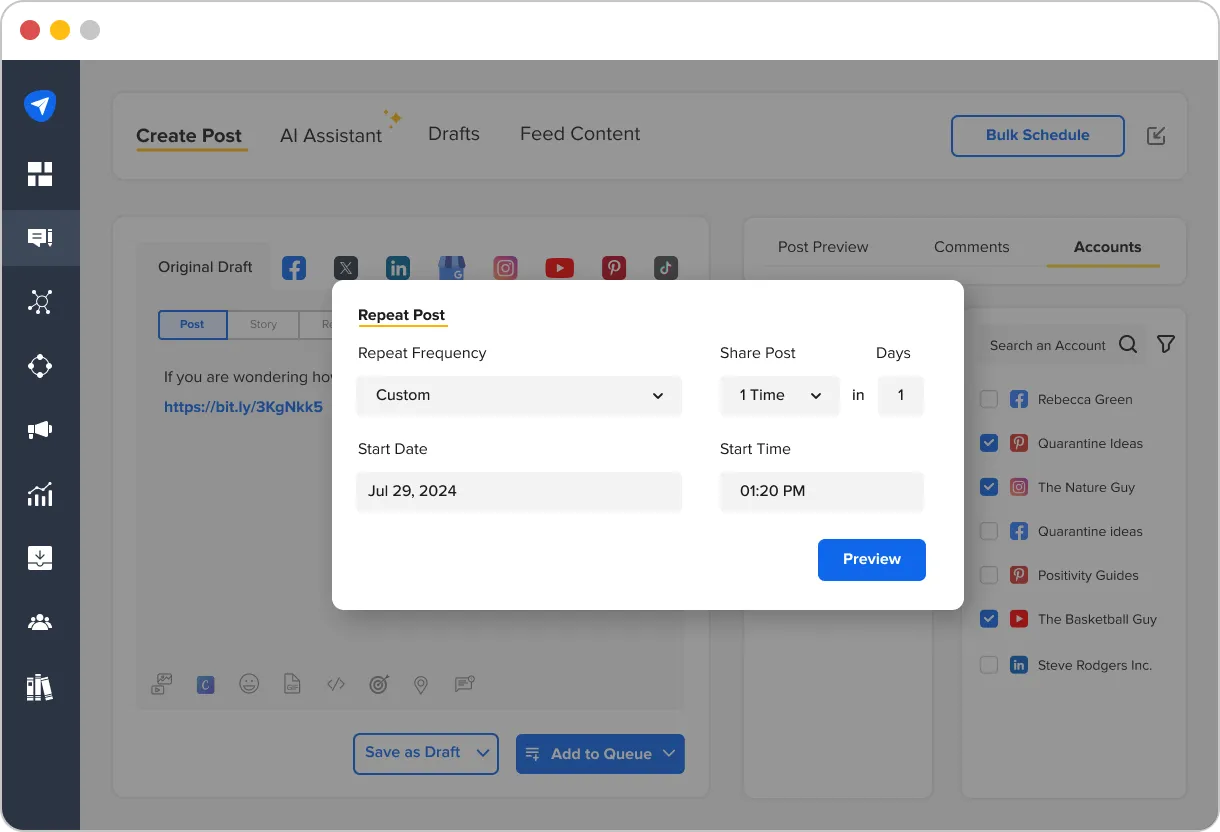1220x832 pixels.
Task: Expand the Save as Draft dropdown arrow
Action: [484, 753]
